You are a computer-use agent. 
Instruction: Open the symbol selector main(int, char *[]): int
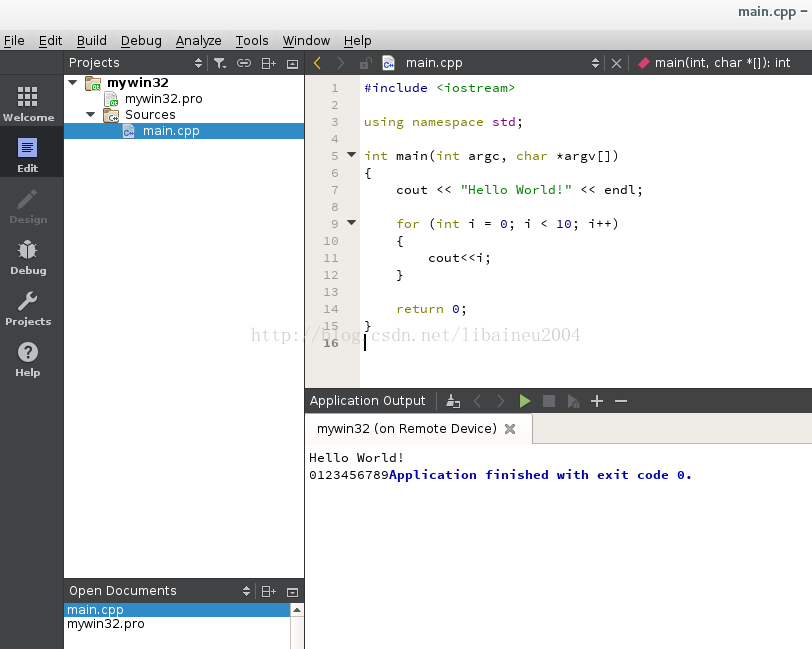click(722, 63)
